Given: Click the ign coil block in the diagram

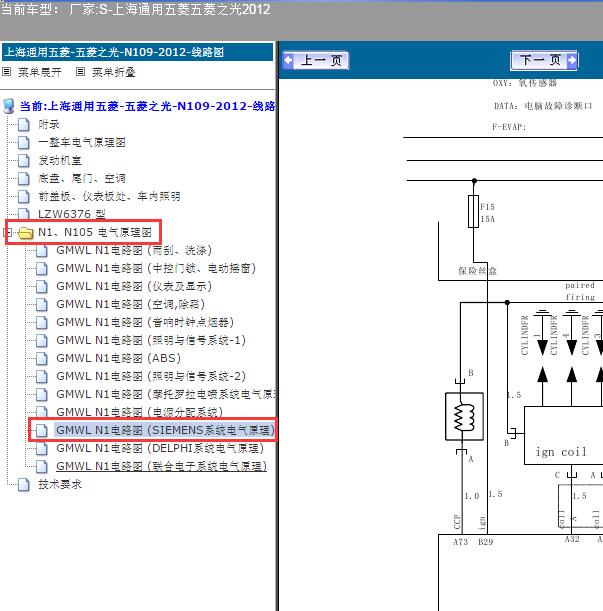Looking at the screenshot, I should 563,436.
